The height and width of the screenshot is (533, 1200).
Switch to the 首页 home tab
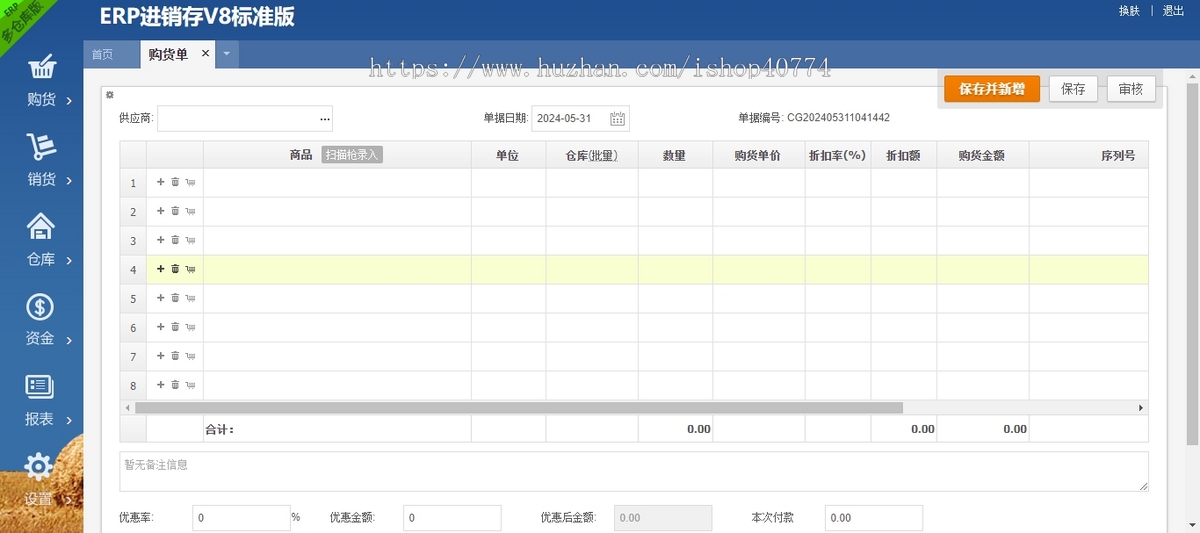[x=102, y=55]
